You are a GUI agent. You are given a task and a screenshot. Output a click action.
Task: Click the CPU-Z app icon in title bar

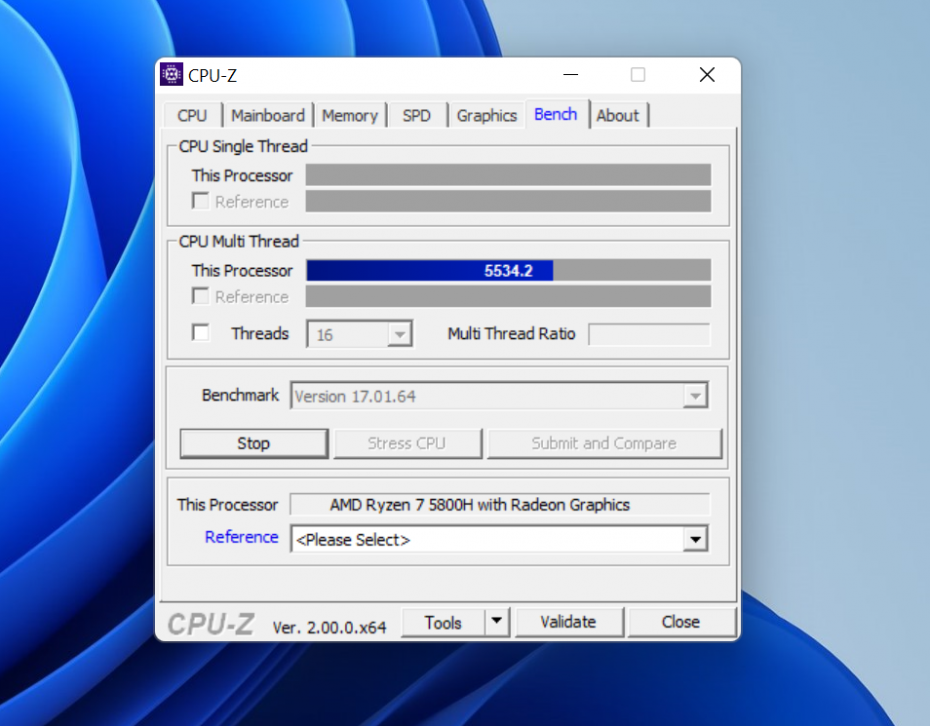[x=171, y=75]
